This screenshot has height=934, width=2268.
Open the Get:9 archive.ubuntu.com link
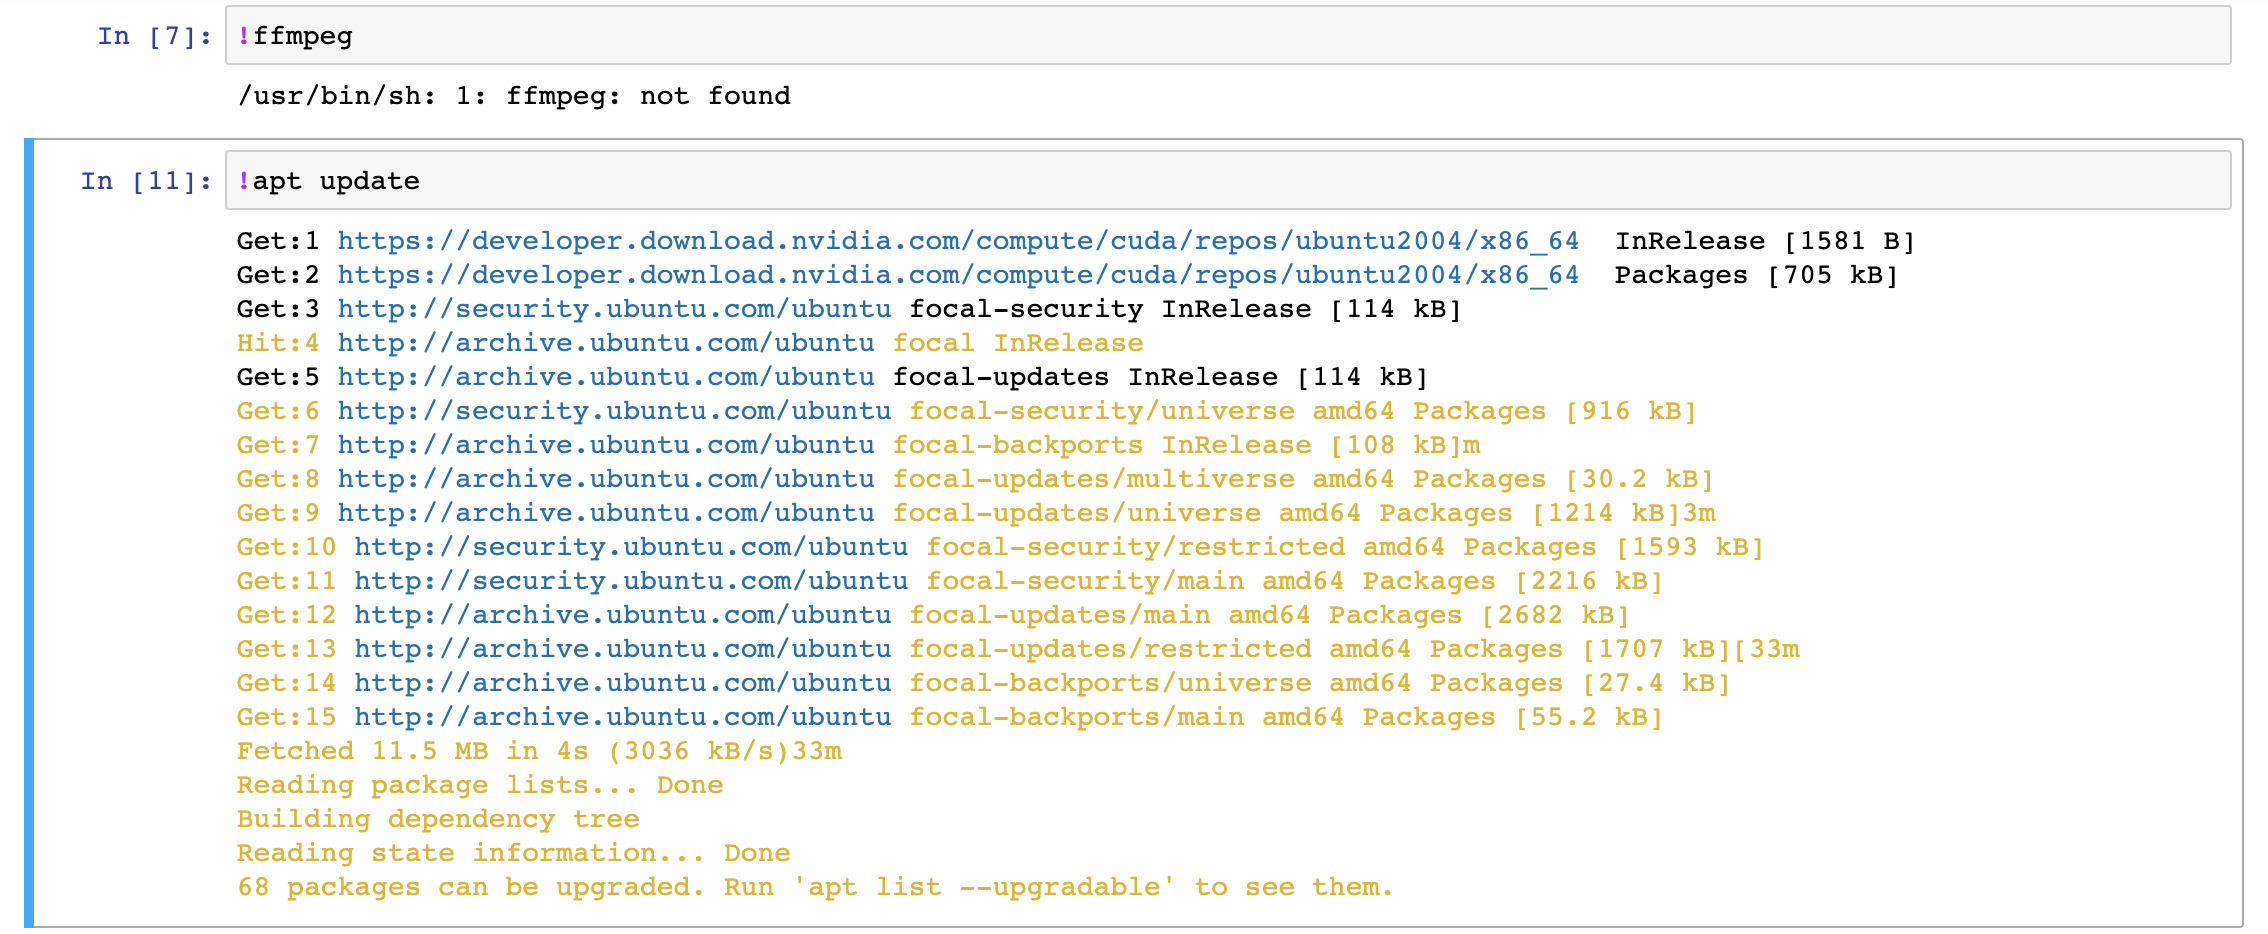tap(606, 513)
